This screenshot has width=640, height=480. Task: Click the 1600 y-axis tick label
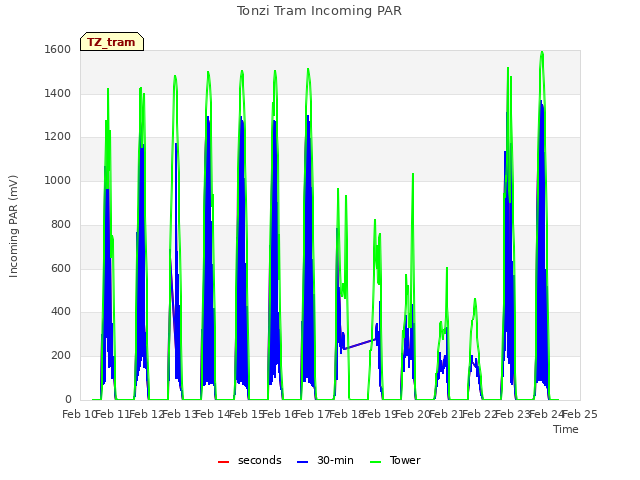(x=58, y=49)
